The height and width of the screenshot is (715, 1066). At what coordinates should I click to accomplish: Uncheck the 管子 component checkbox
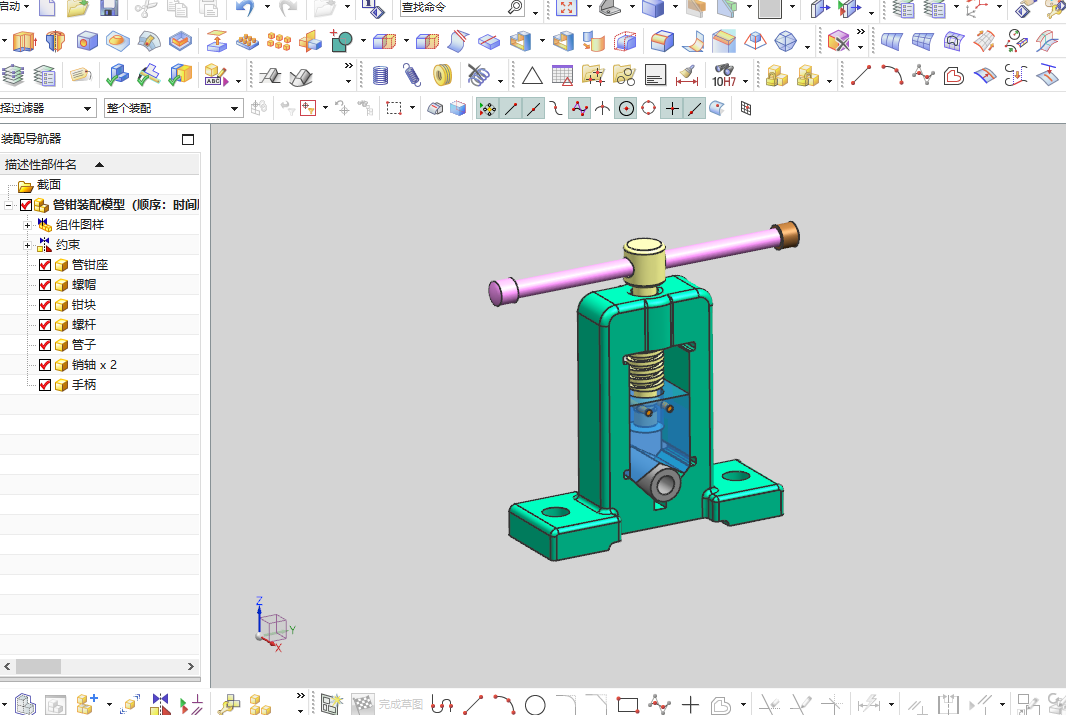[45, 345]
